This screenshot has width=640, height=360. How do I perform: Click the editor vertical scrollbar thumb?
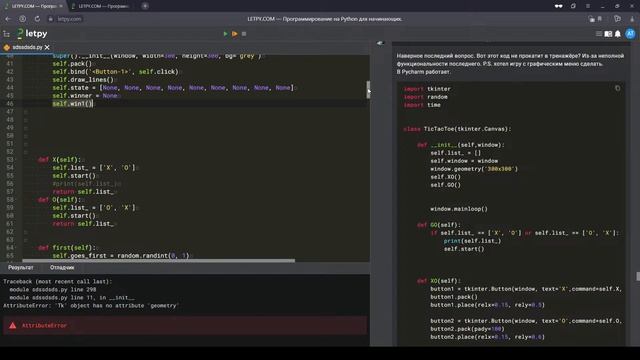368,89
